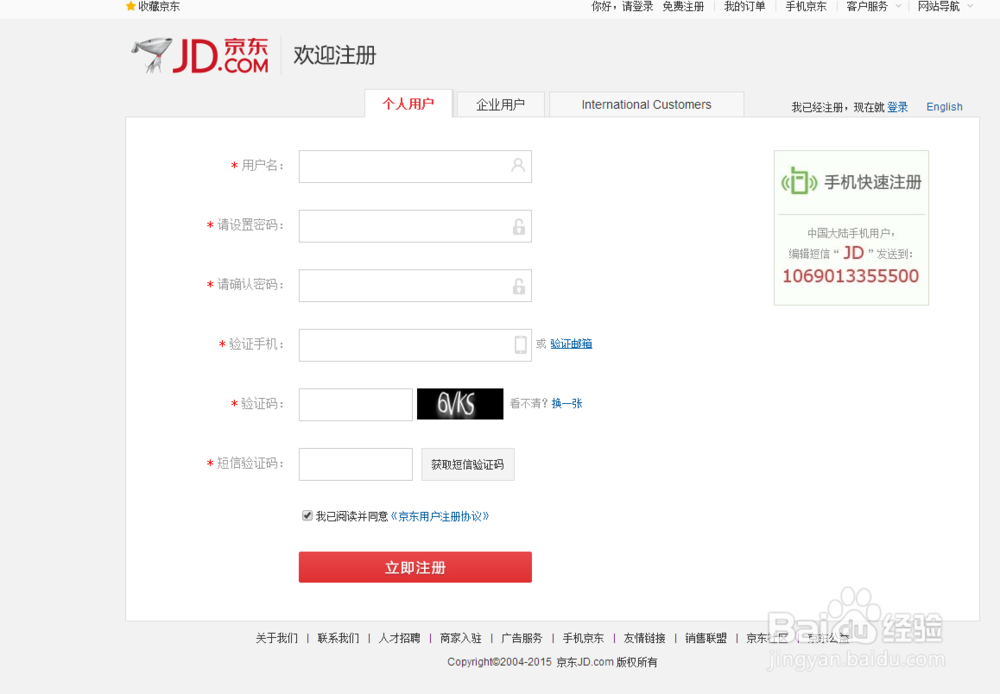Click the JD.com logo

tap(198, 55)
